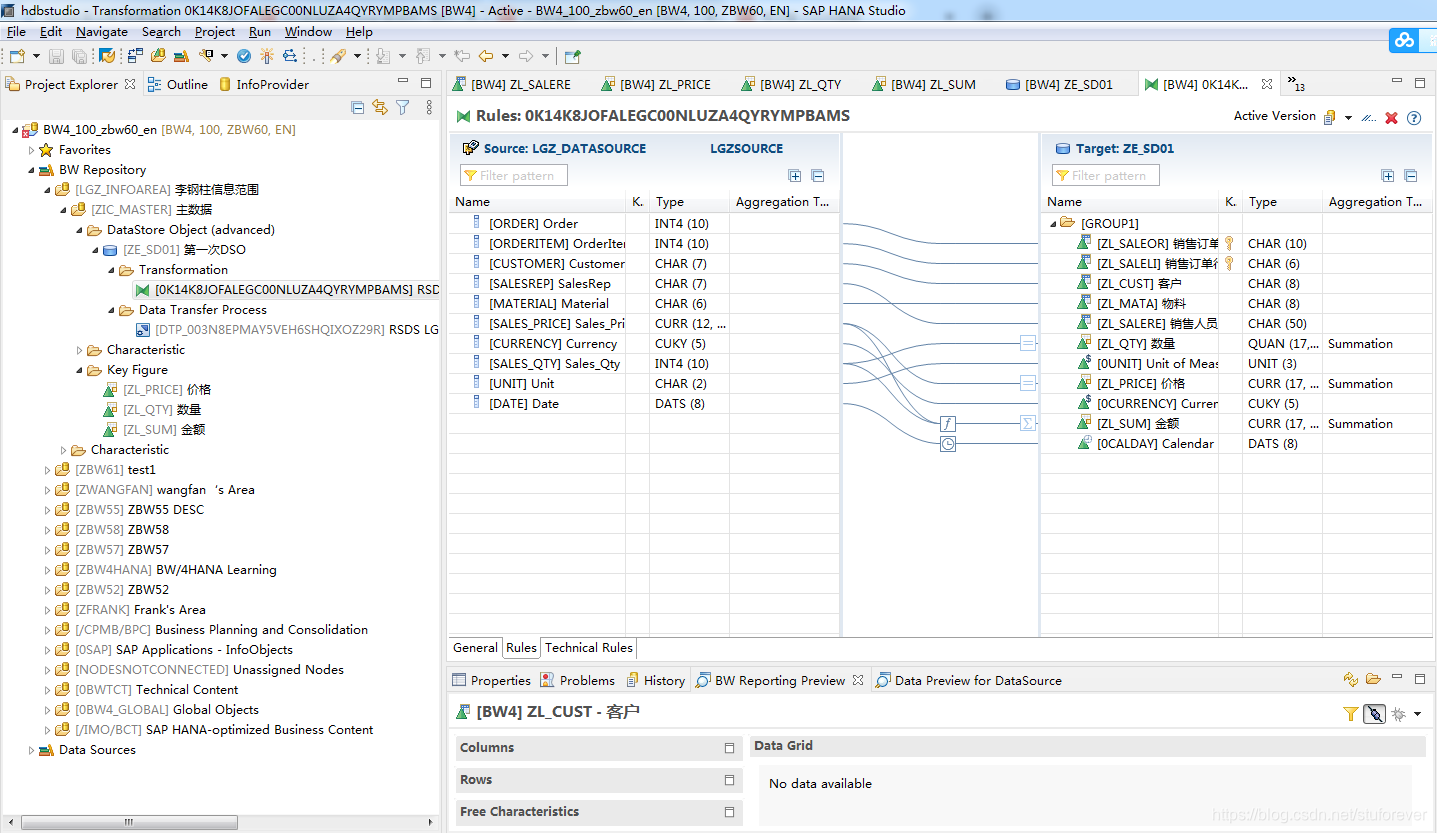Open the Run menu
The height and width of the screenshot is (833, 1437).
[x=260, y=32]
